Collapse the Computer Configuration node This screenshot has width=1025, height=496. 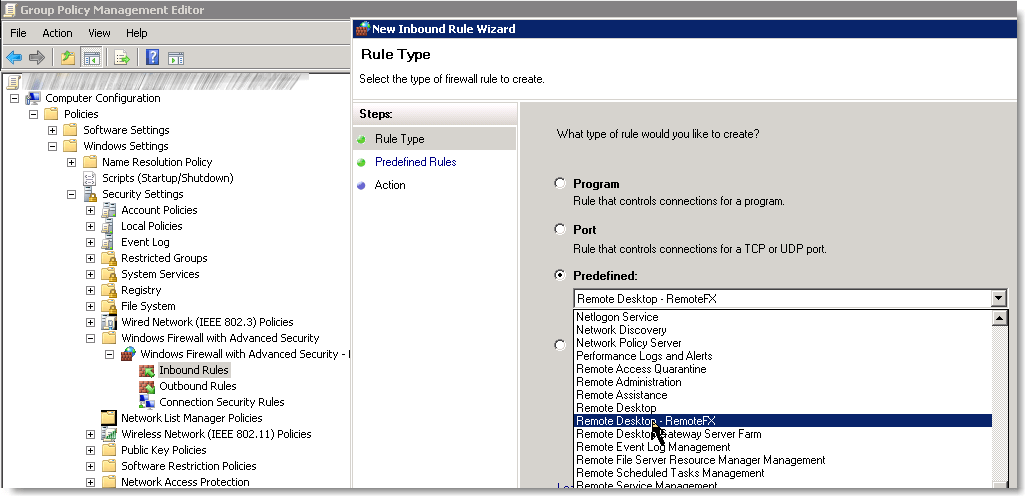(x=14, y=98)
